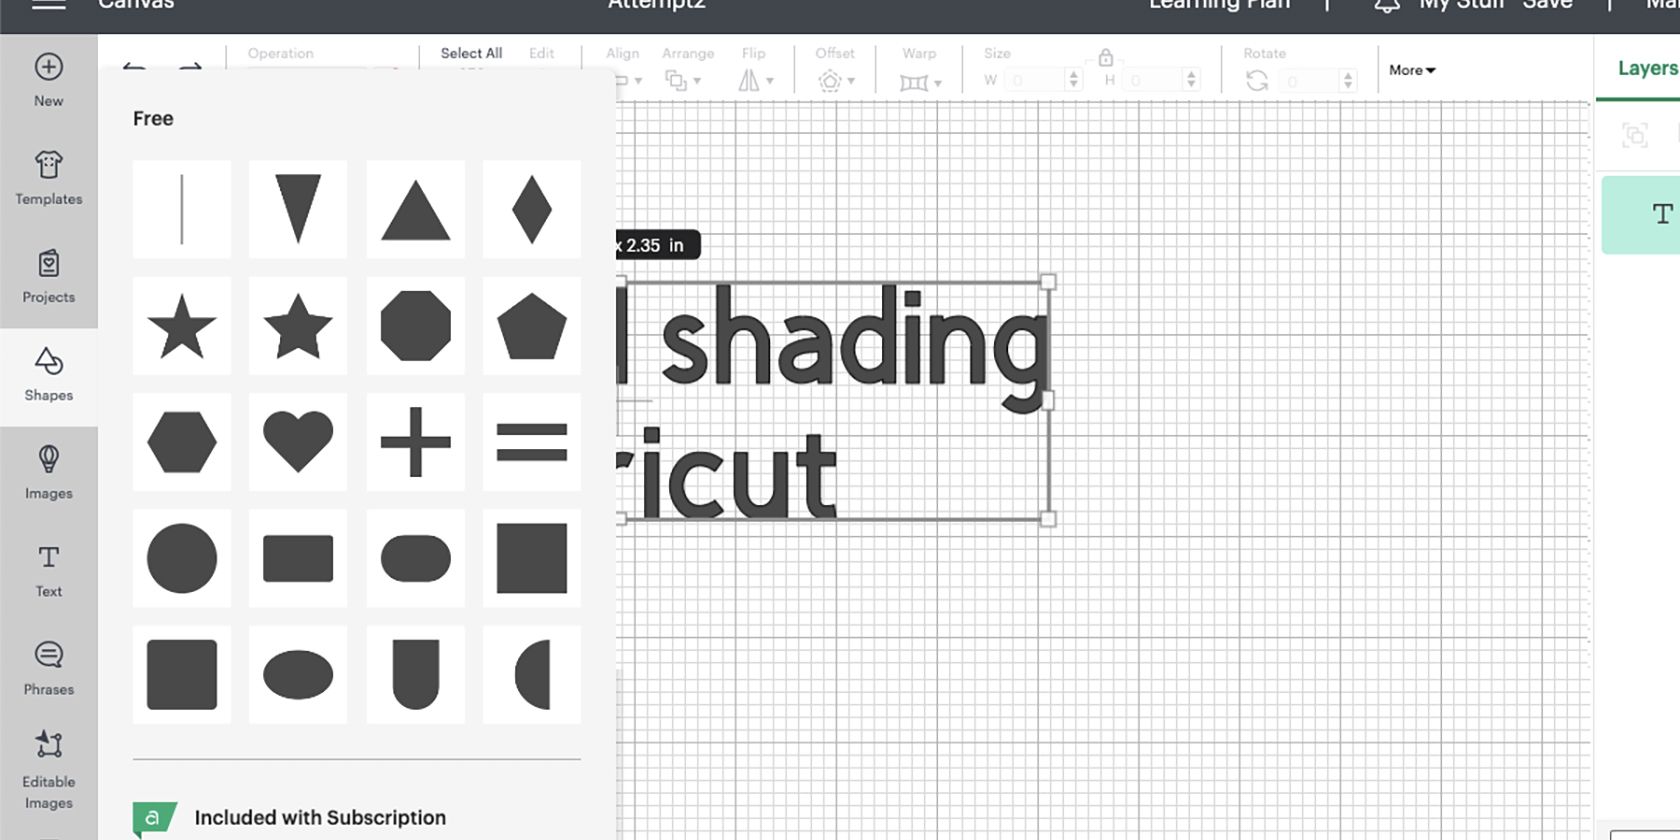Click the Included with Subscription badge
The height and width of the screenshot is (840, 1680).
coord(155,818)
